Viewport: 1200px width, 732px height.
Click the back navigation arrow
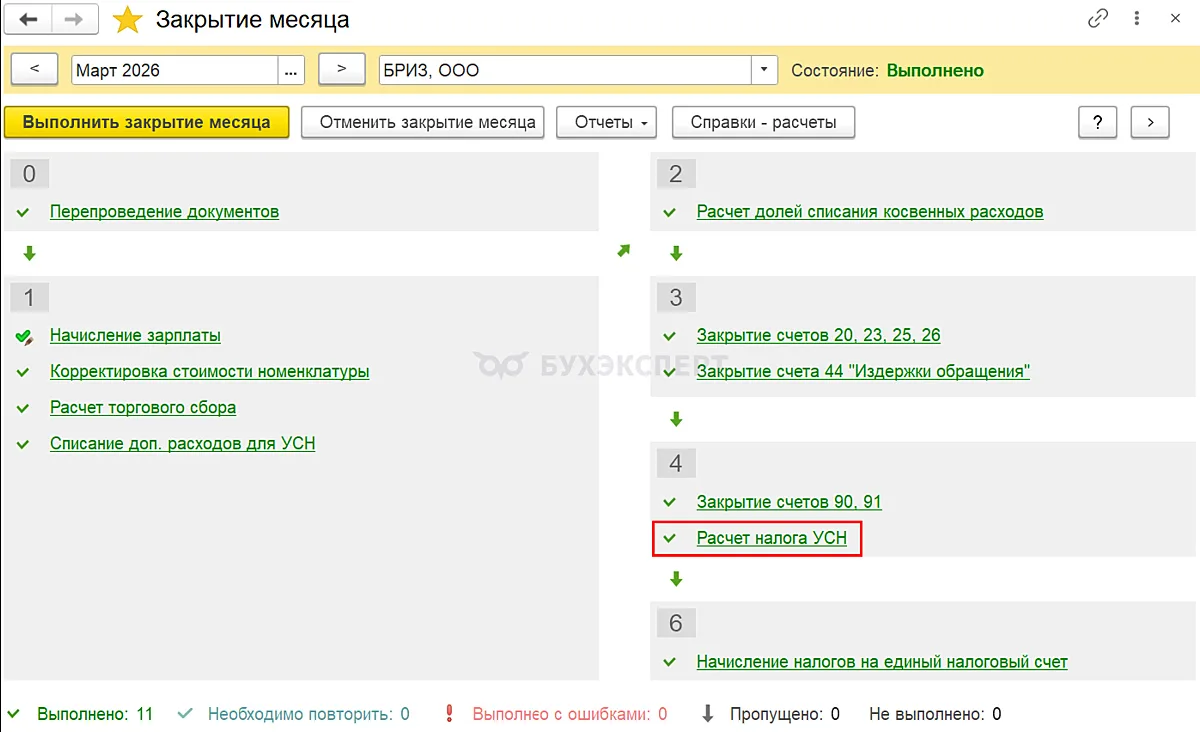click(29, 19)
